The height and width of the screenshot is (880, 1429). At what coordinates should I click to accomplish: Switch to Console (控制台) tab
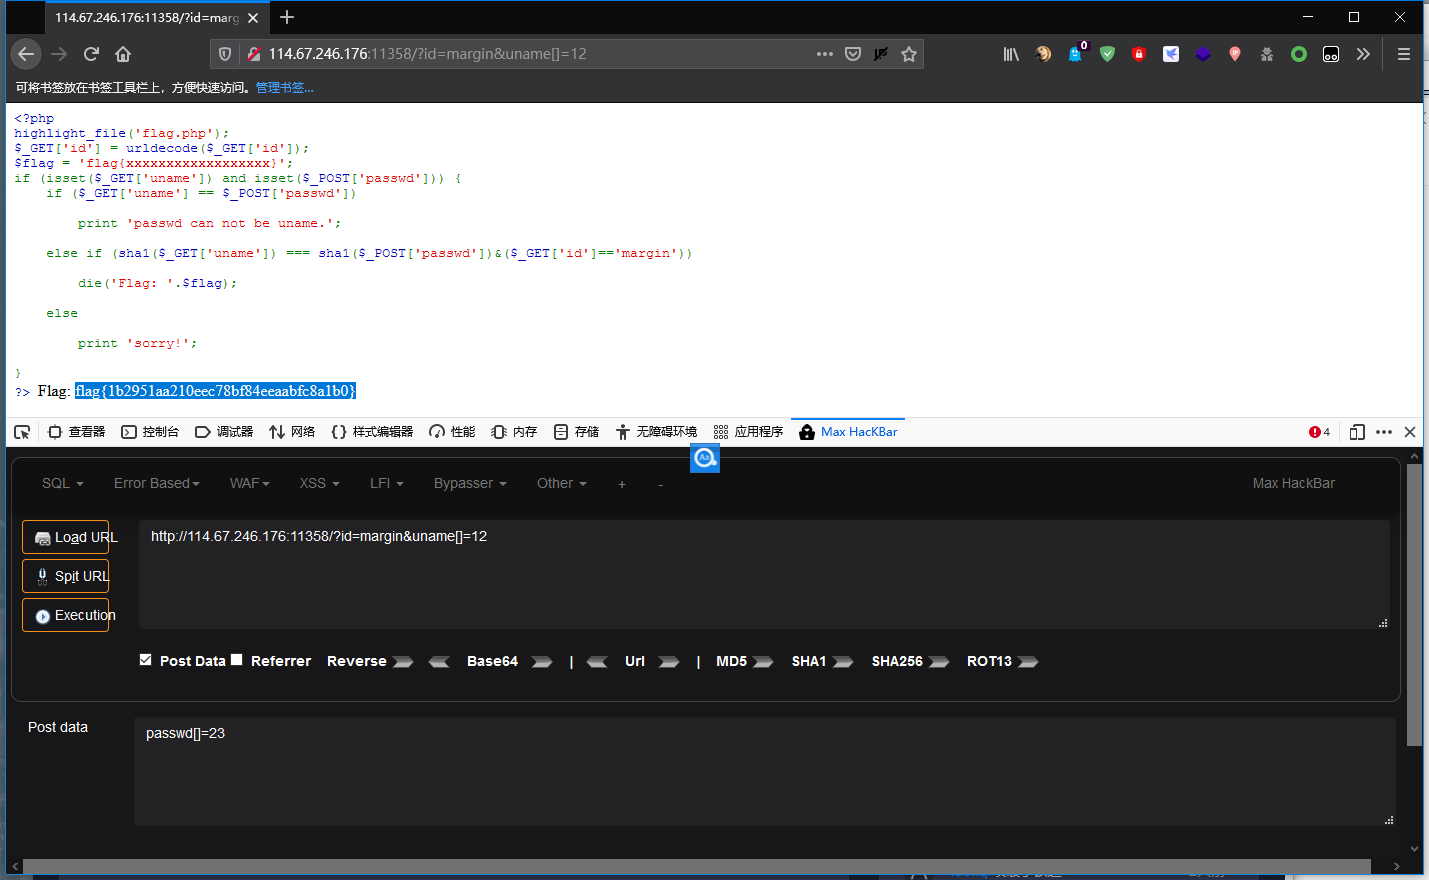click(150, 432)
